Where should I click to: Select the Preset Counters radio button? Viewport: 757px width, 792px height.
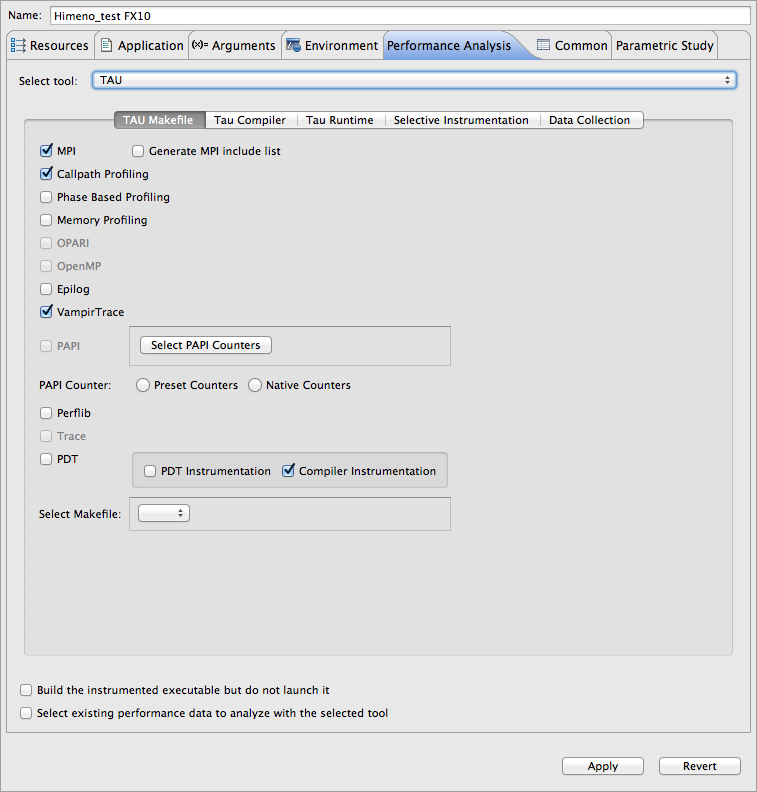[x=144, y=385]
